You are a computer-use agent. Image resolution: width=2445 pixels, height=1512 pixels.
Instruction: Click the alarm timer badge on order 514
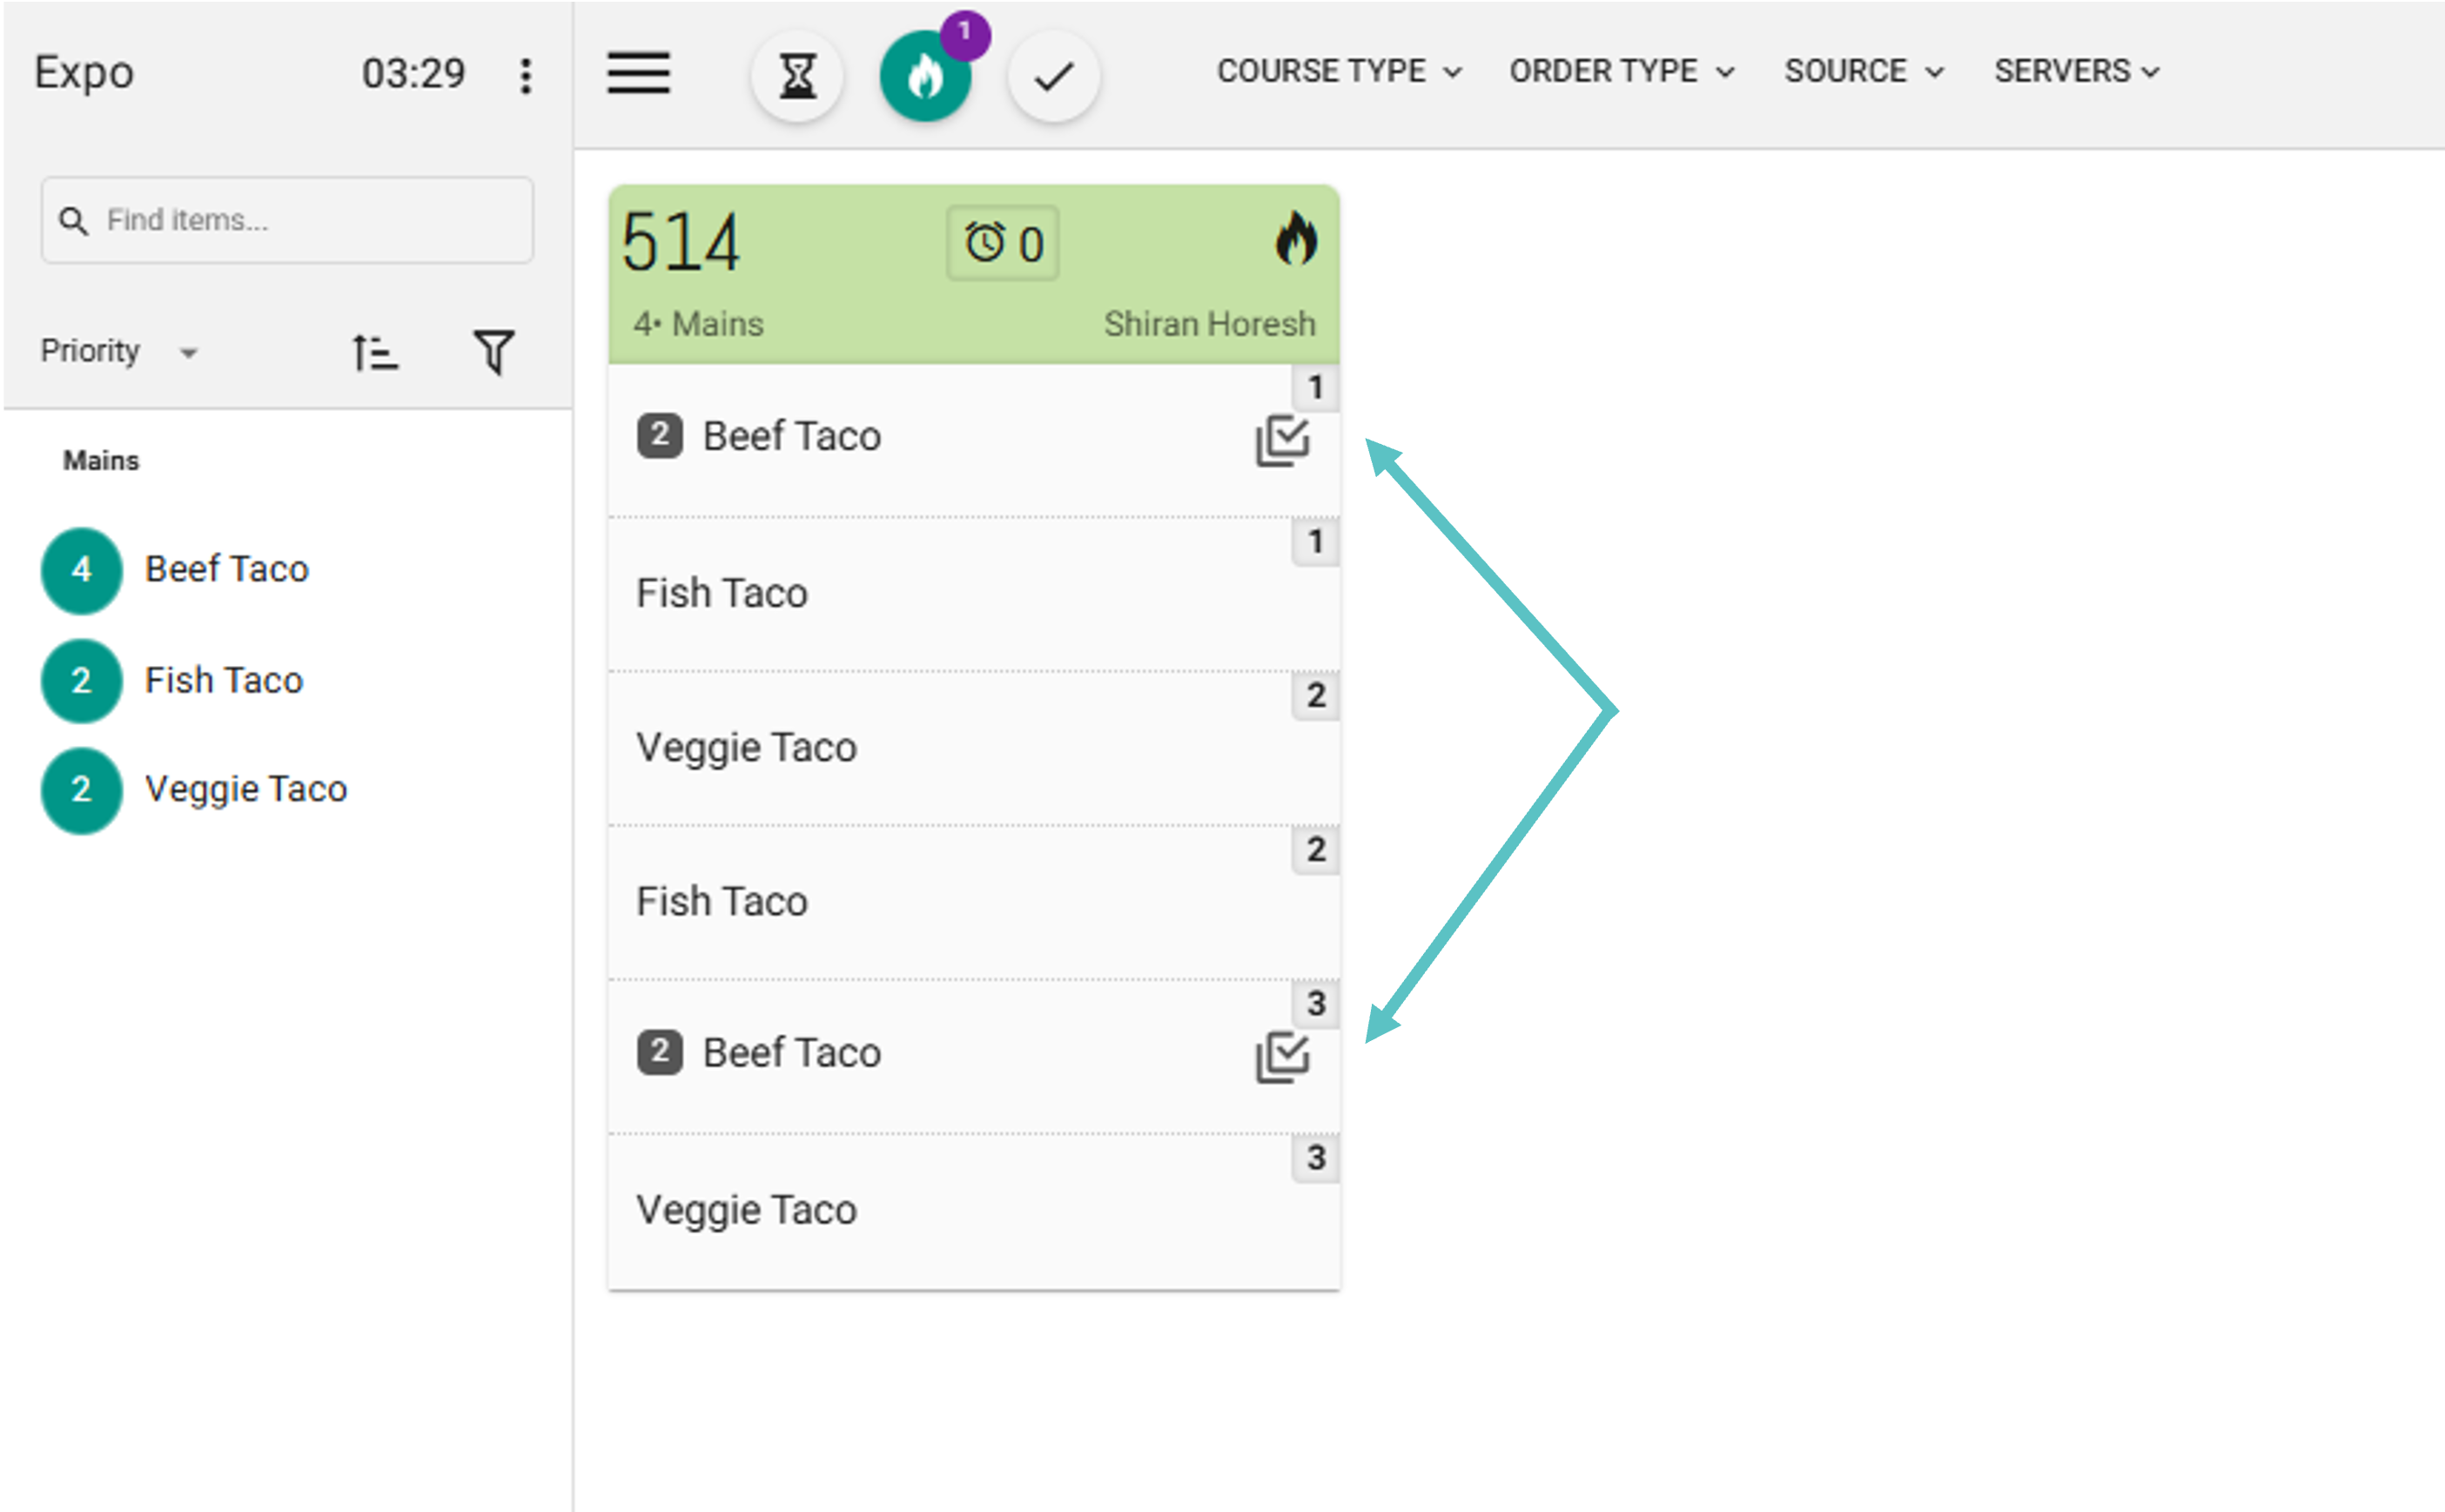(1002, 243)
